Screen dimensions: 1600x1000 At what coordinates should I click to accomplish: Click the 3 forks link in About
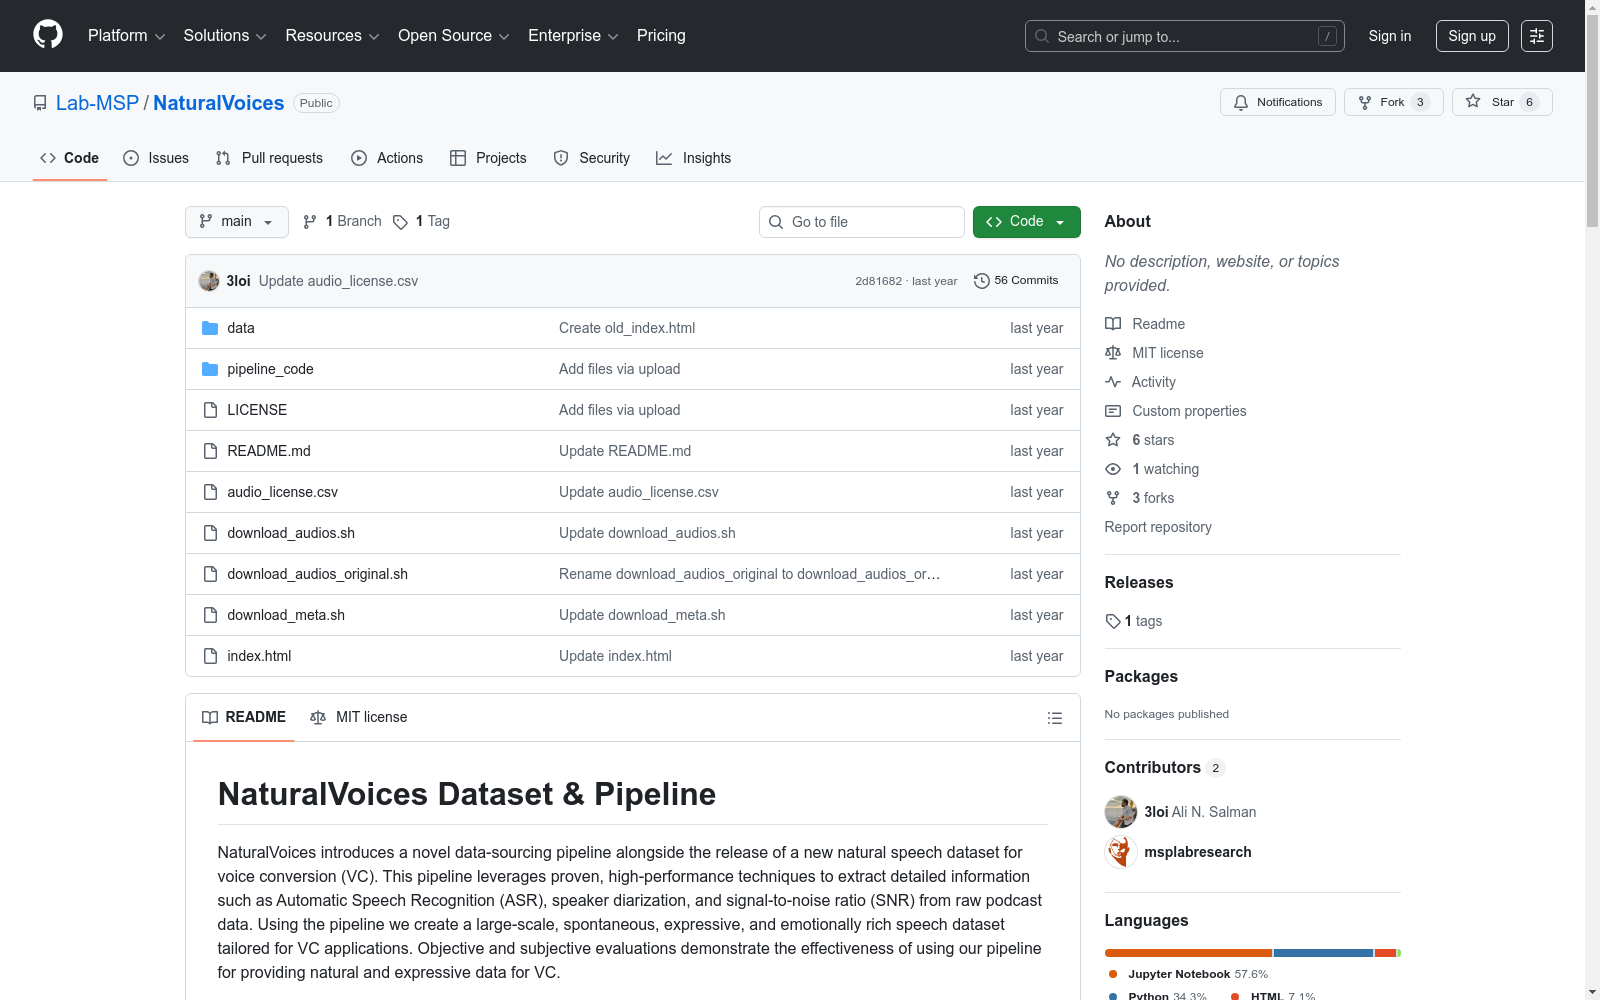(x=1153, y=498)
